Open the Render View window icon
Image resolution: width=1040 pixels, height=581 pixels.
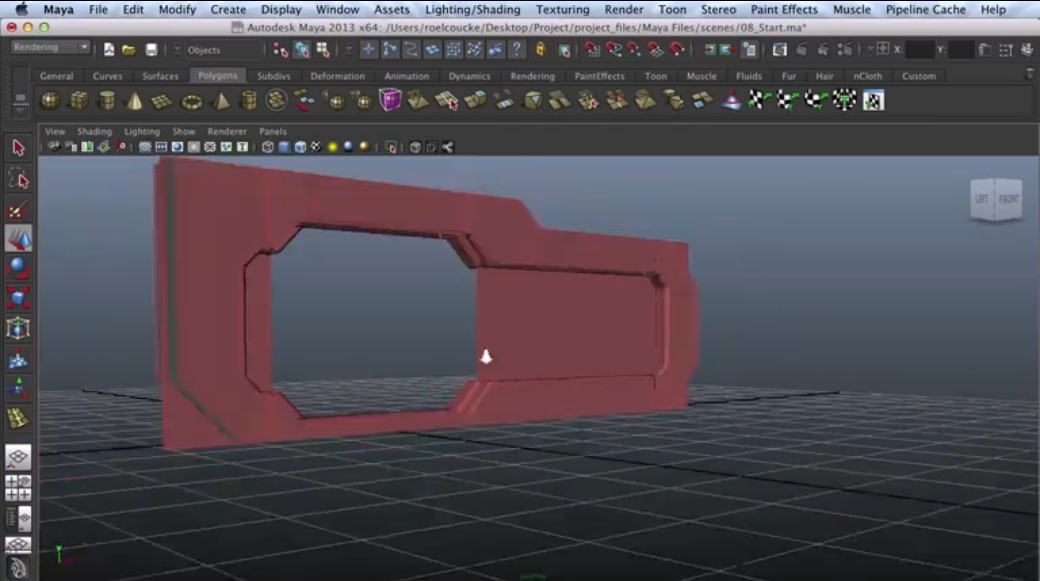[779, 50]
